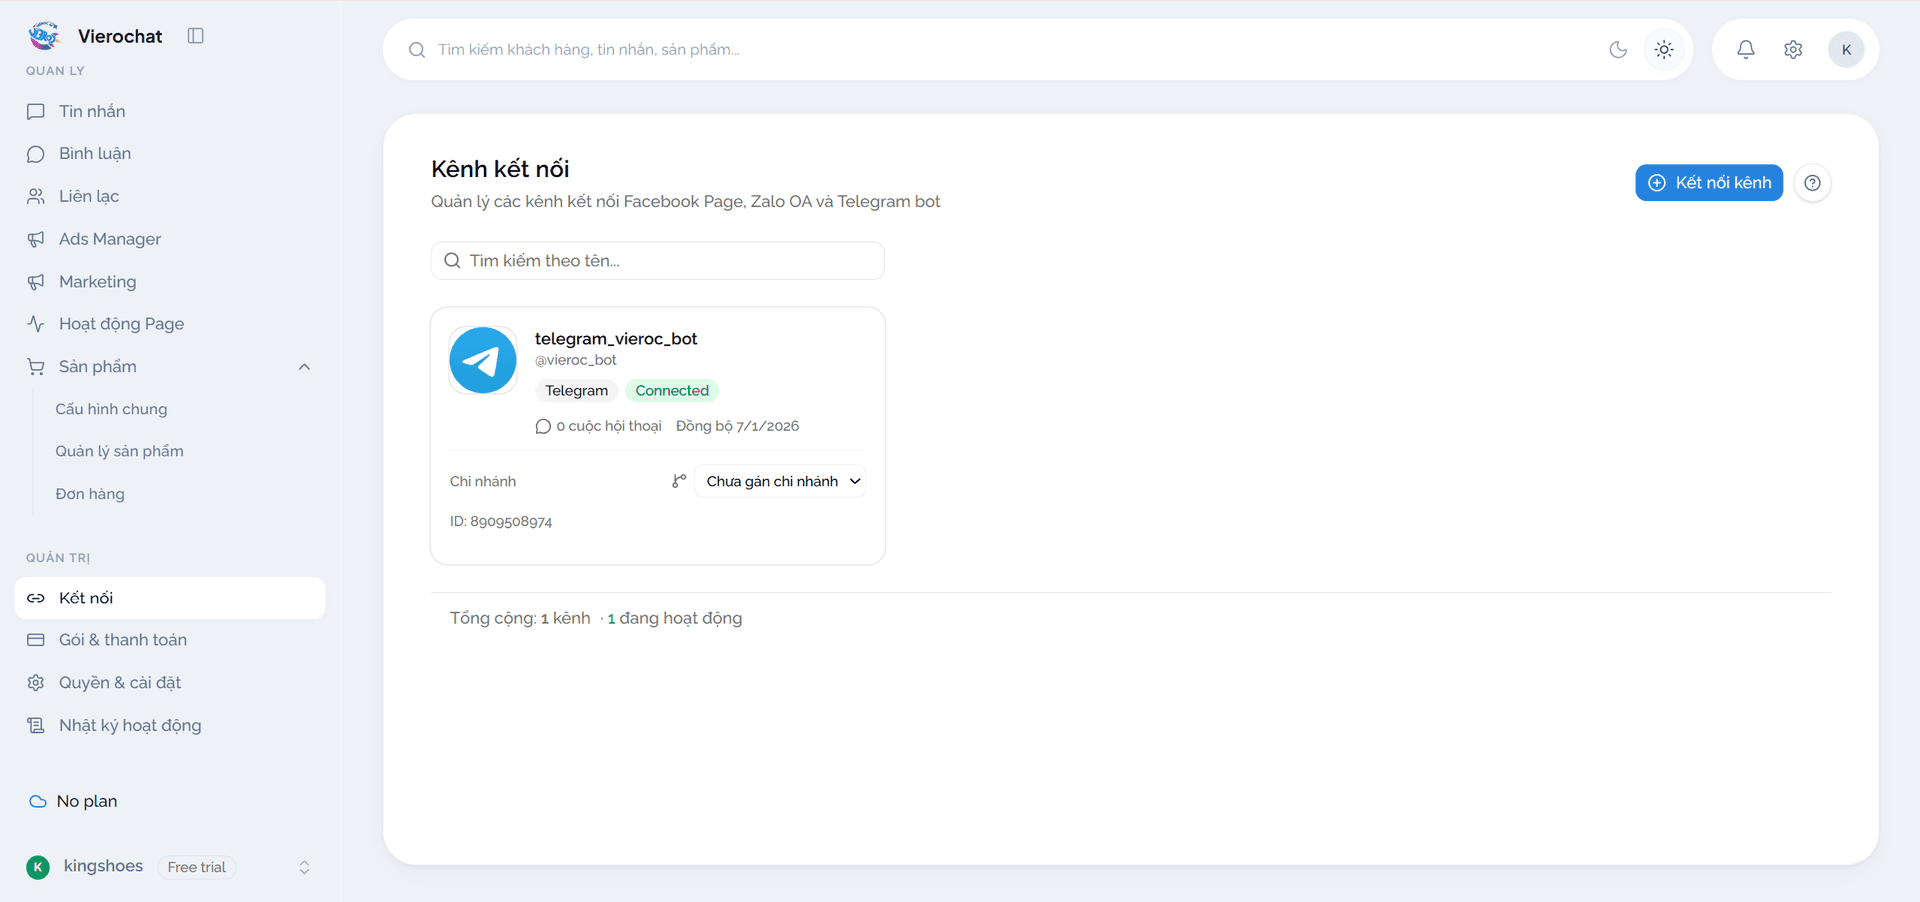Select Cấu hình chung submenu item
Image resolution: width=1920 pixels, height=902 pixels.
click(x=111, y=409)
